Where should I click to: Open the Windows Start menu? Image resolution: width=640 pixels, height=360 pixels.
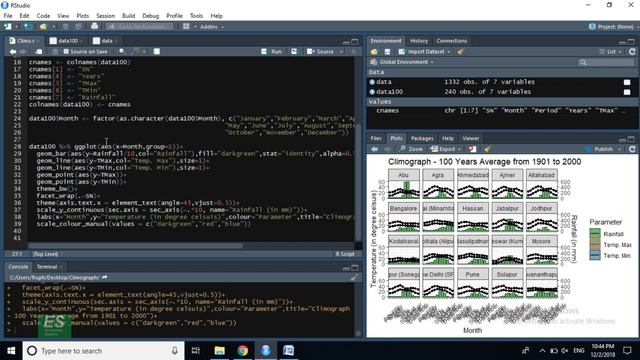[11, 351]
